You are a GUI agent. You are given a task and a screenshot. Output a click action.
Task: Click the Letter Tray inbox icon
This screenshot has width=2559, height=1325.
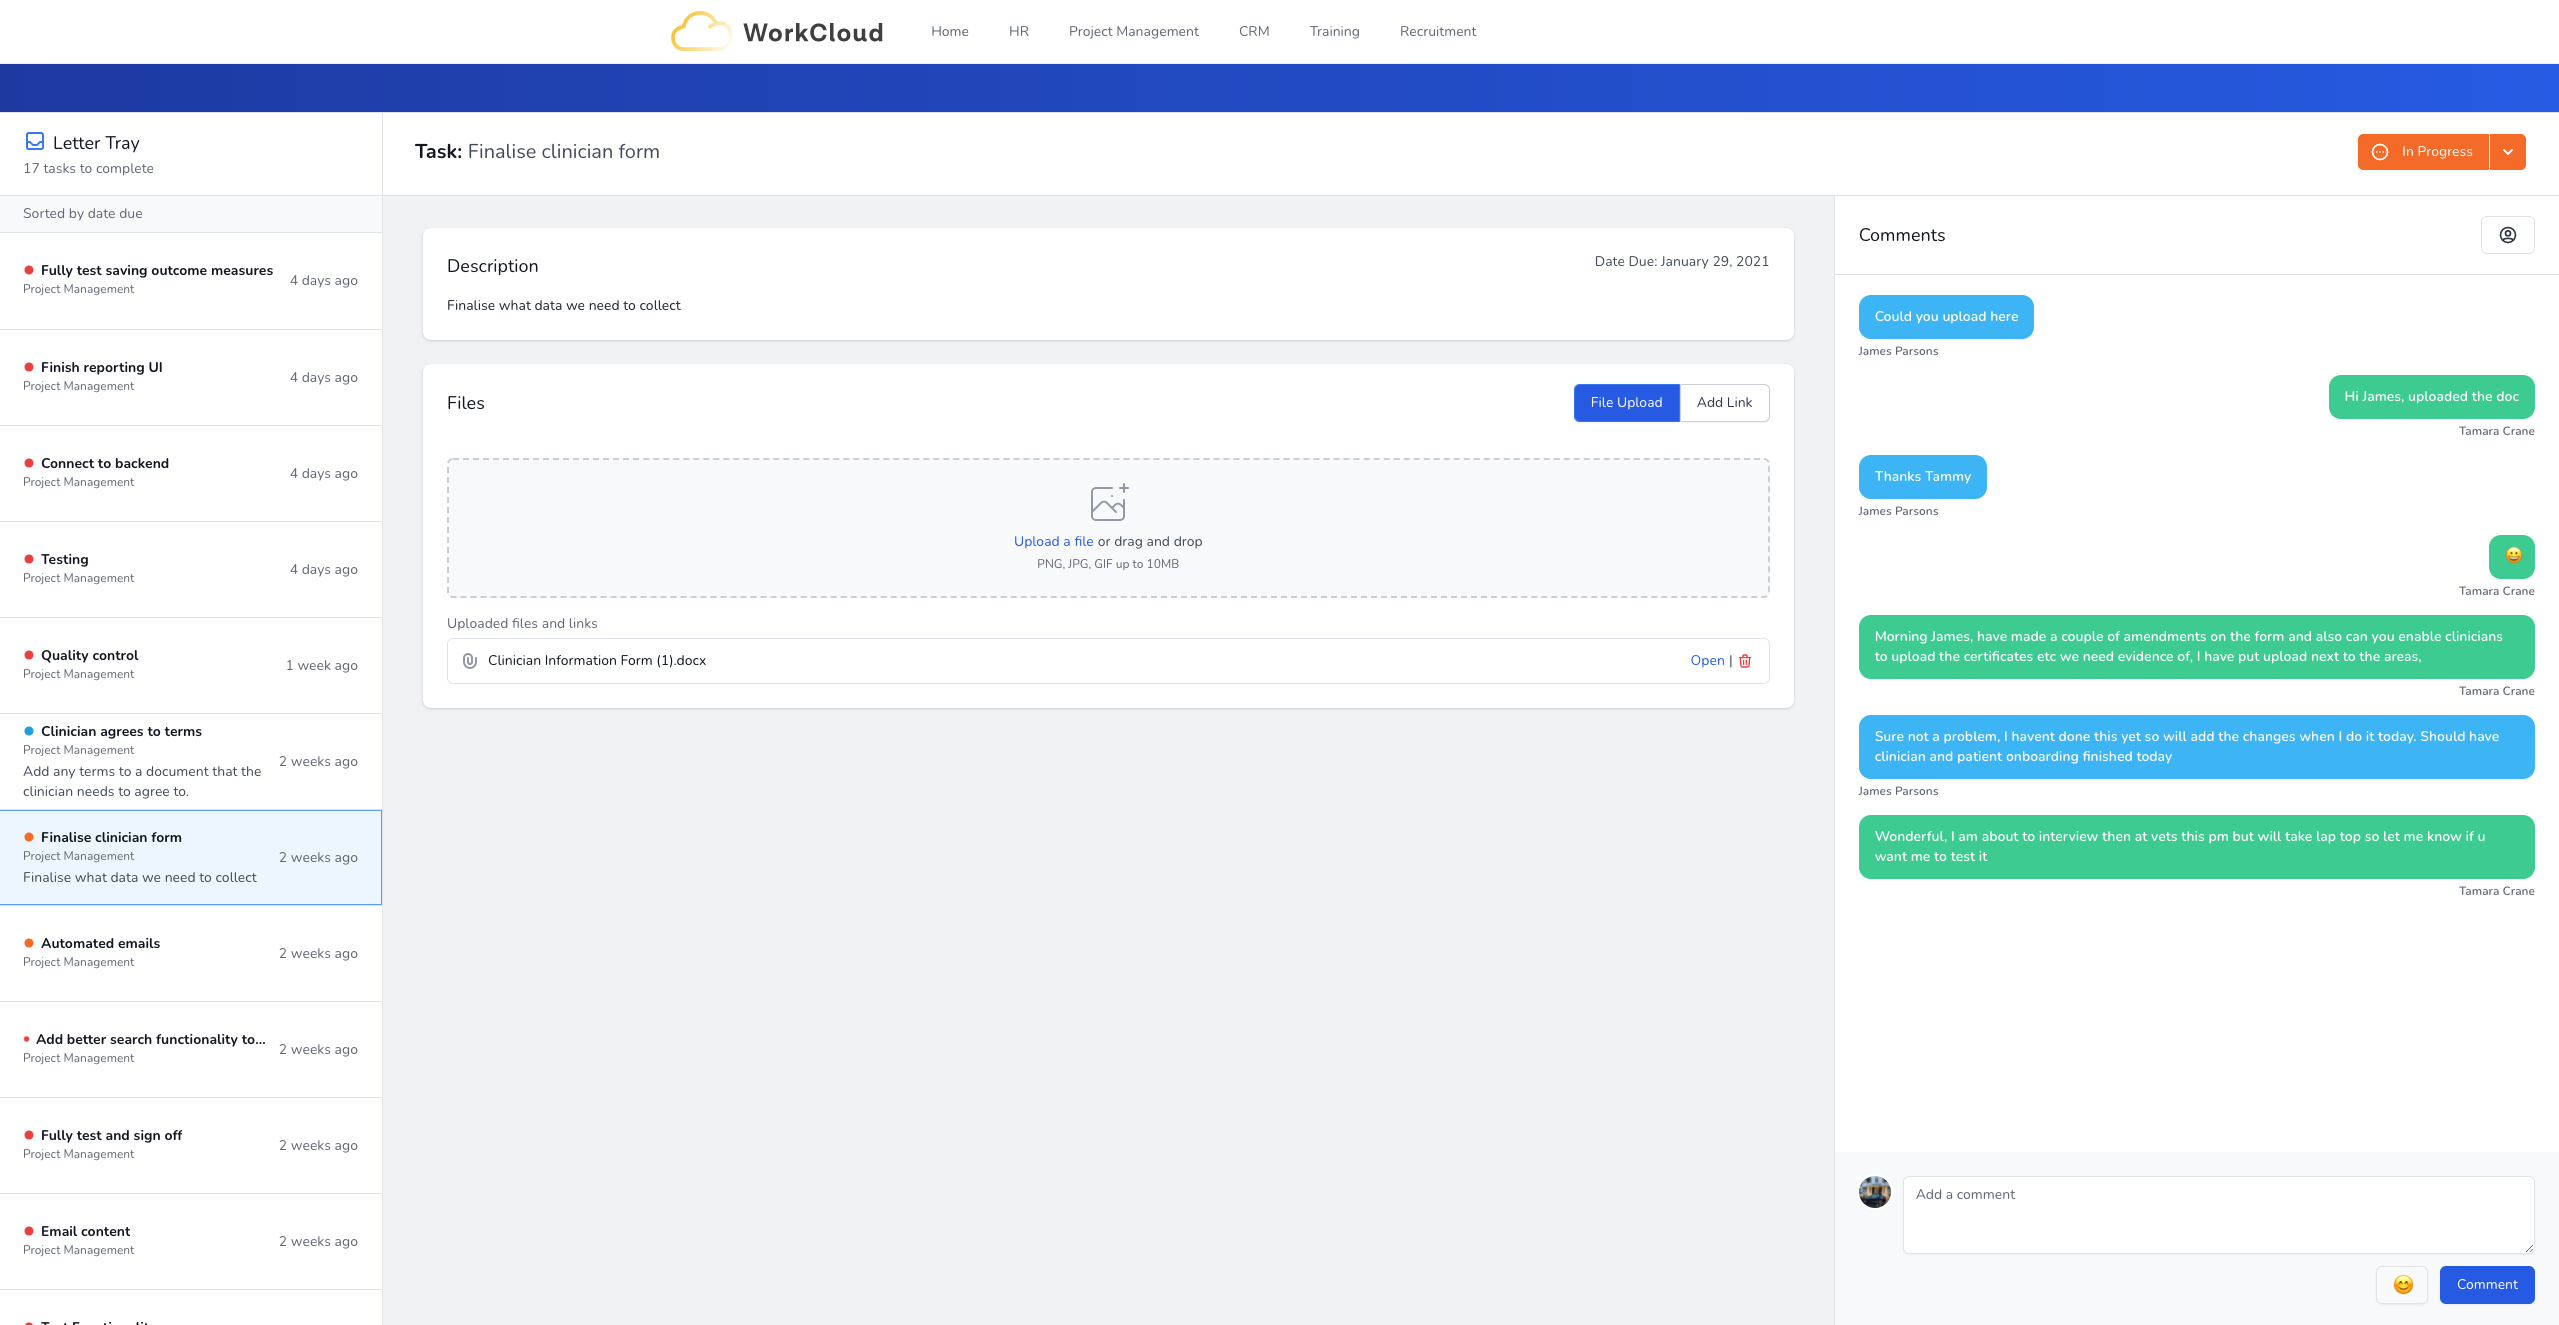(x=36, y=141)
